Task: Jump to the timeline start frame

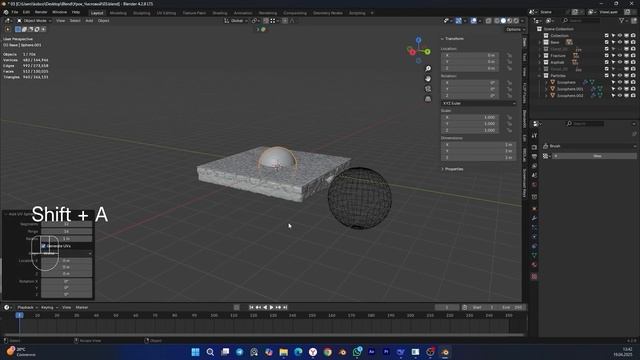Action: pyautogui.click(x=251, y=307)
